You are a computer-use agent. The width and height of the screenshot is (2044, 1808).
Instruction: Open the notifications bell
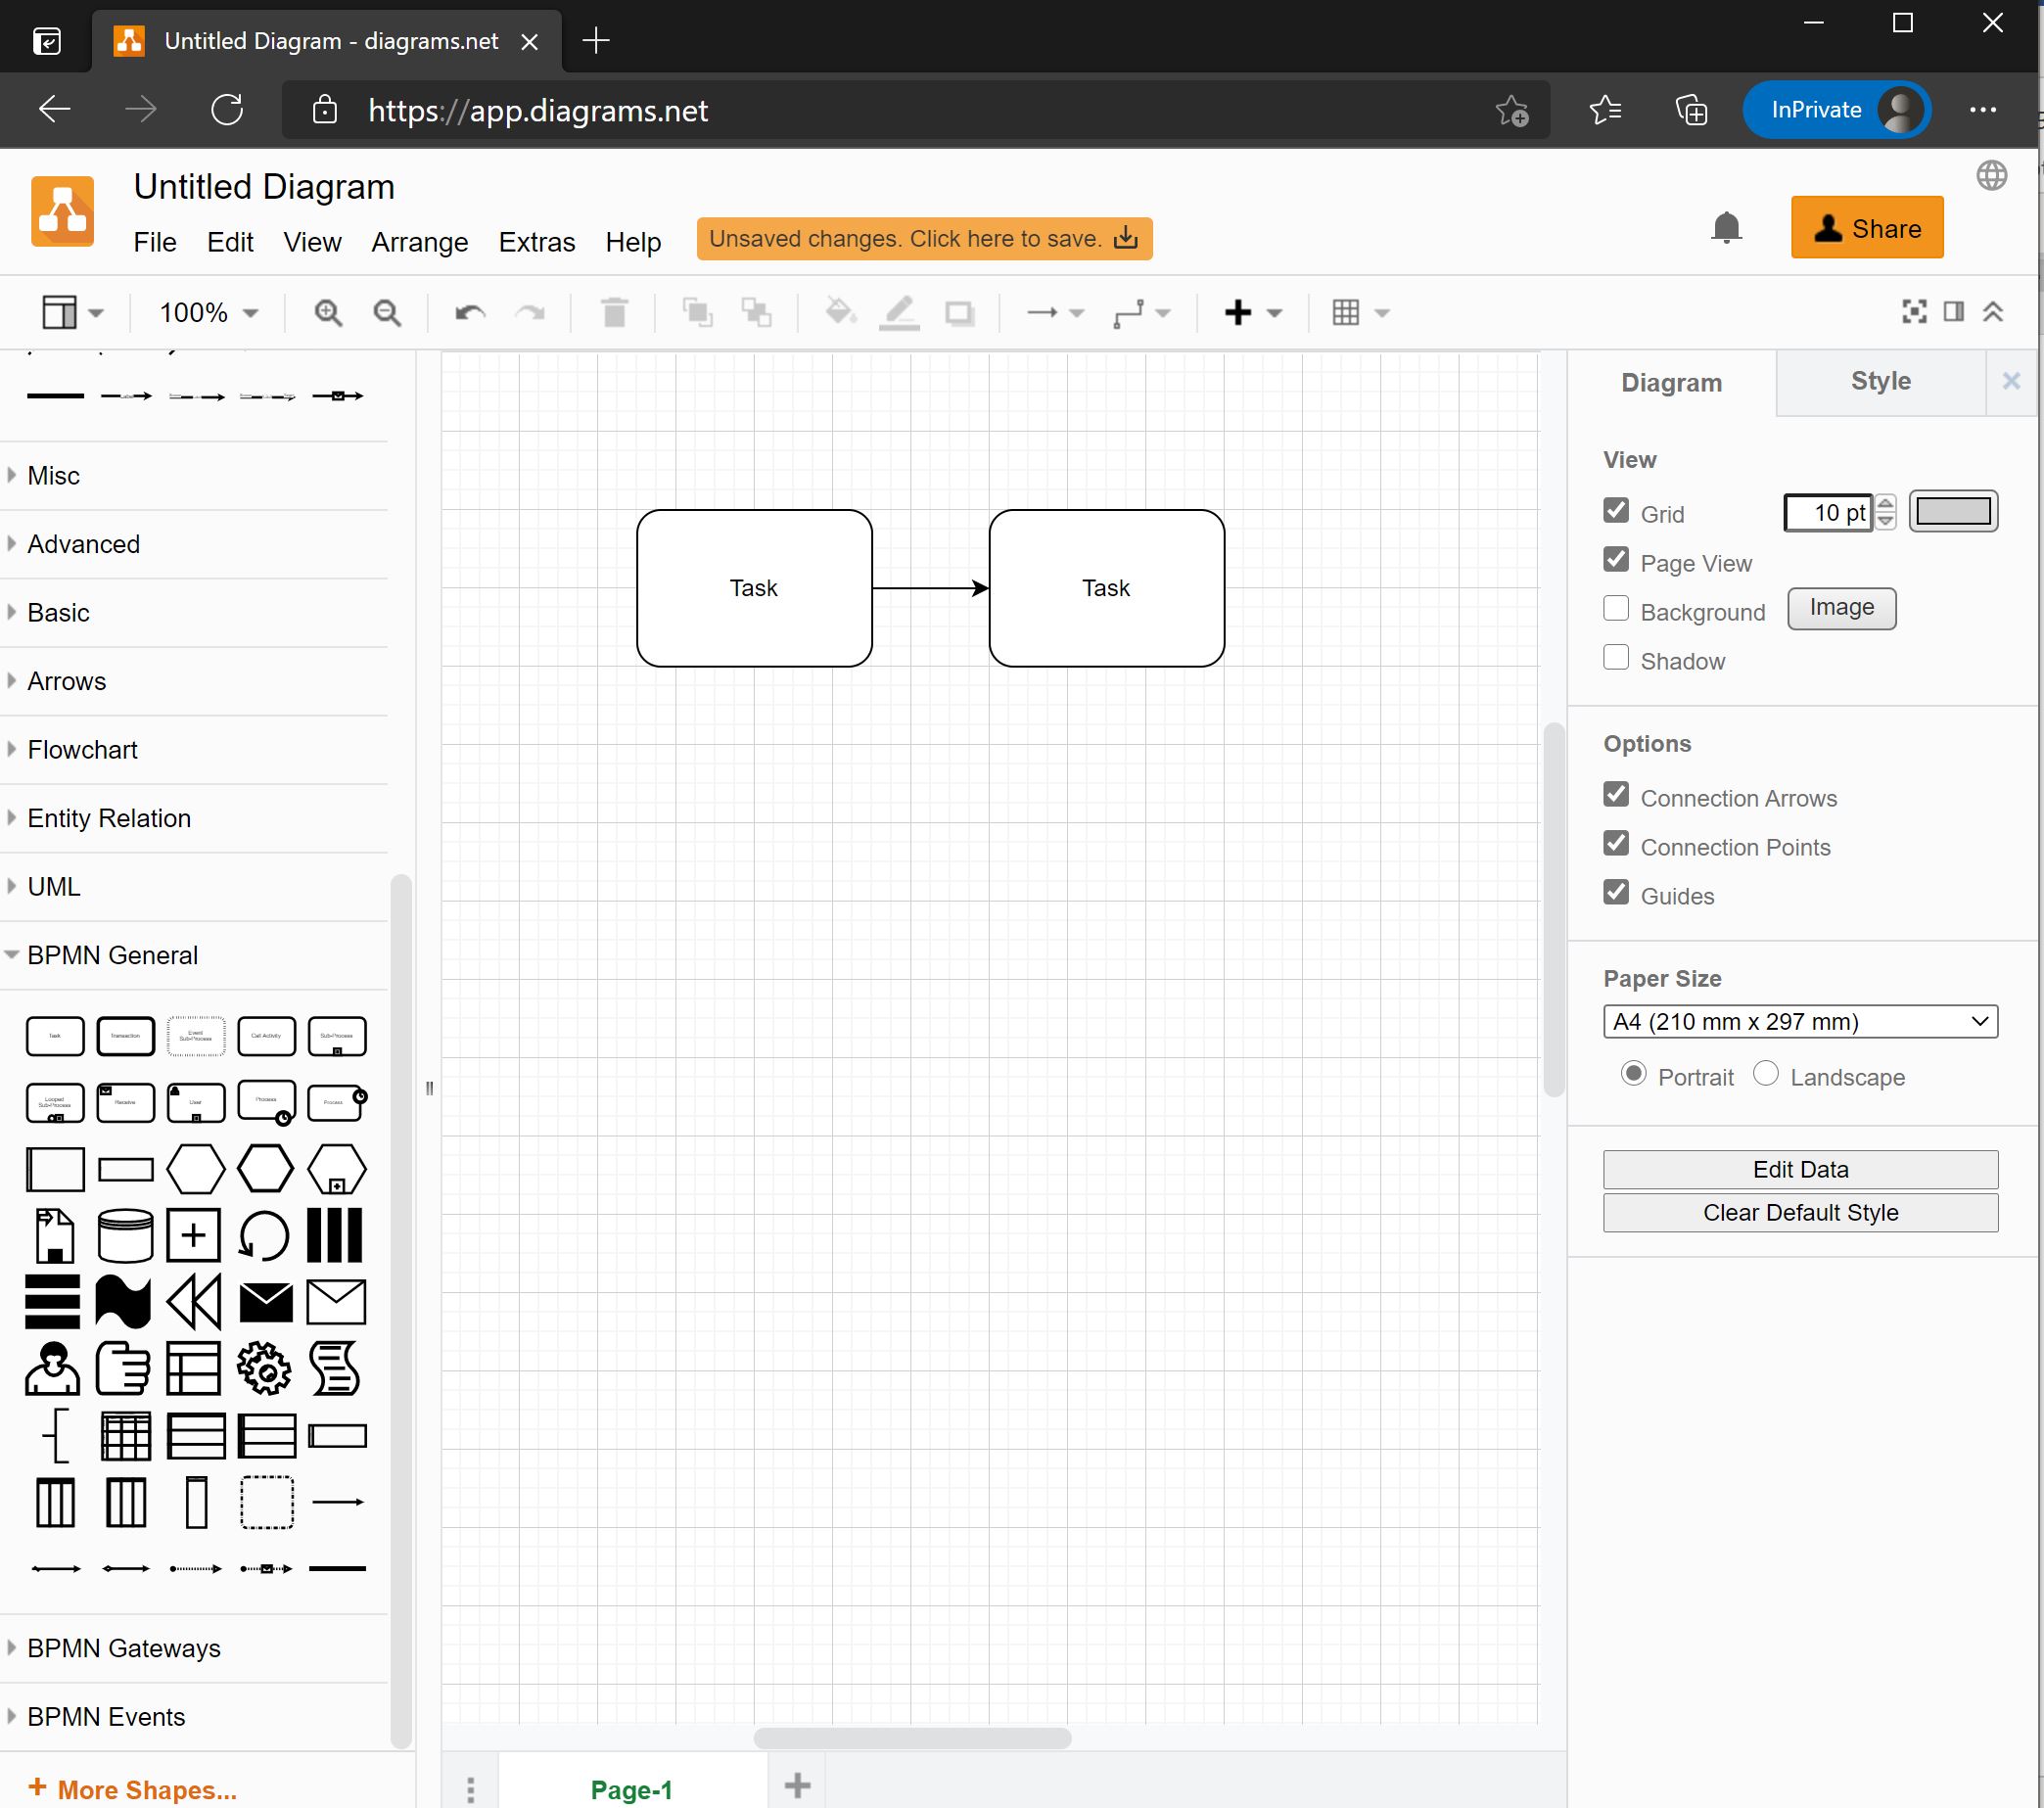point(1726,228)
